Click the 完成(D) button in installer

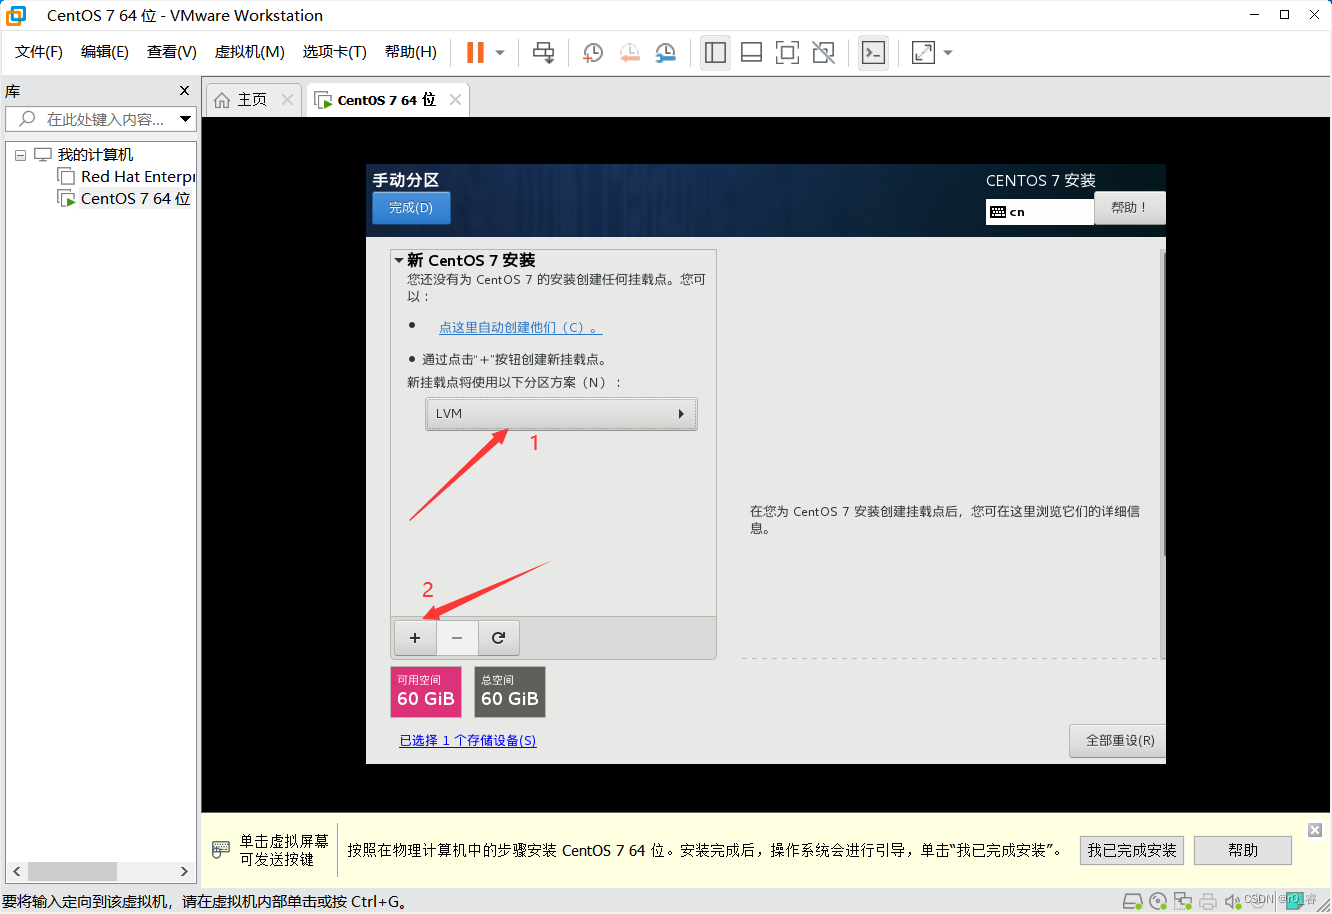(411, 208)
